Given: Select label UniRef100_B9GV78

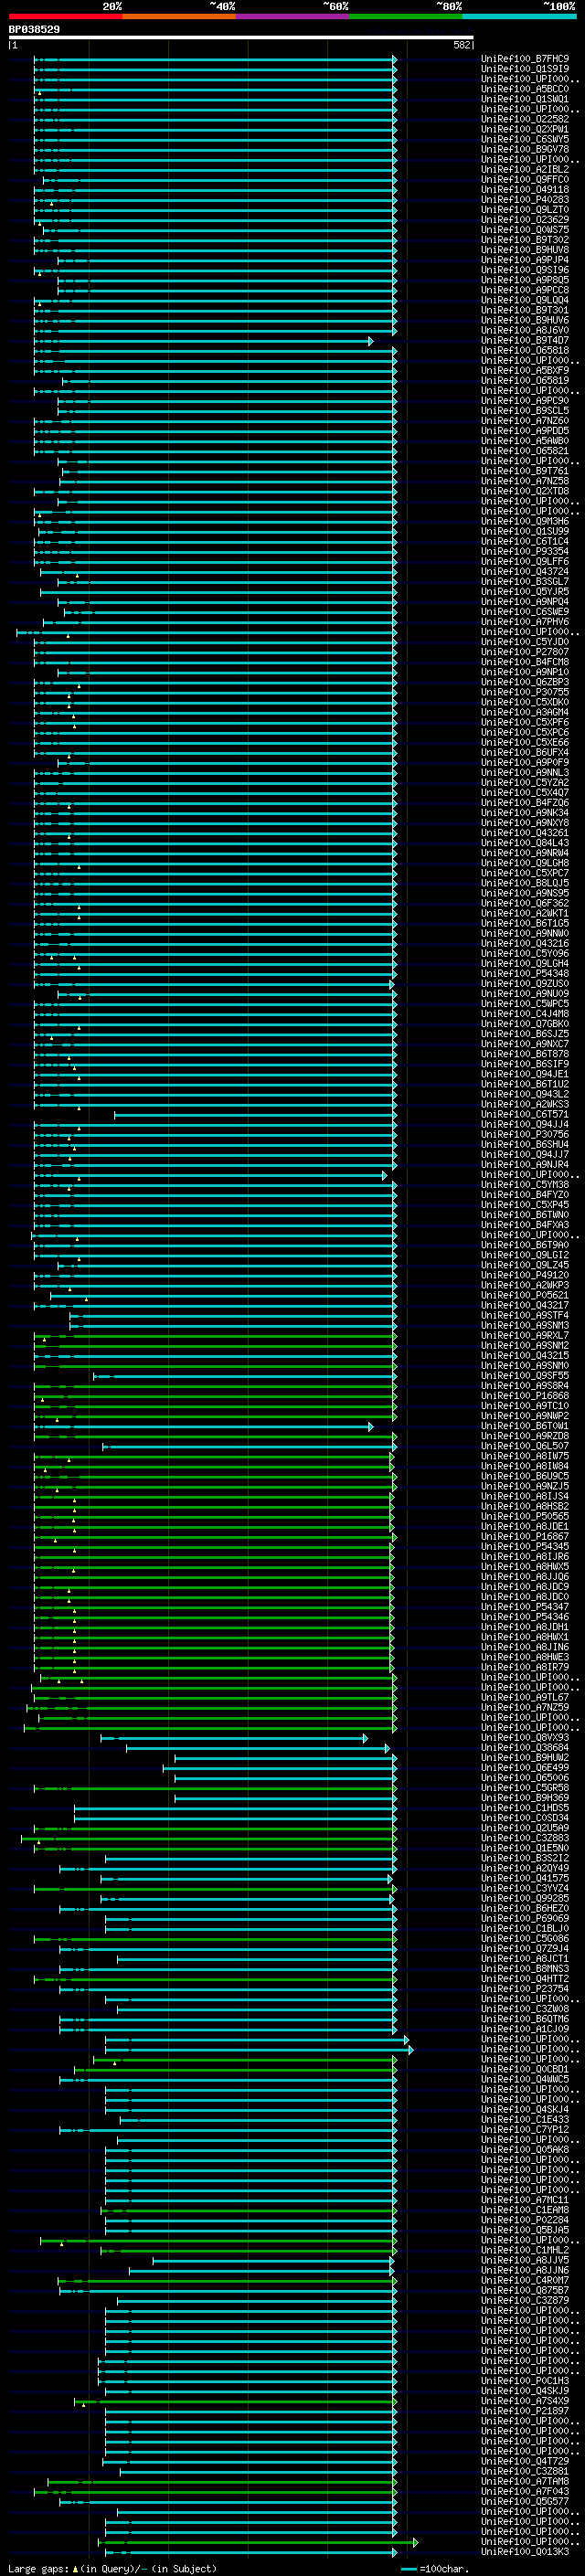Looking at the screenshot, I should click(525, 149).
